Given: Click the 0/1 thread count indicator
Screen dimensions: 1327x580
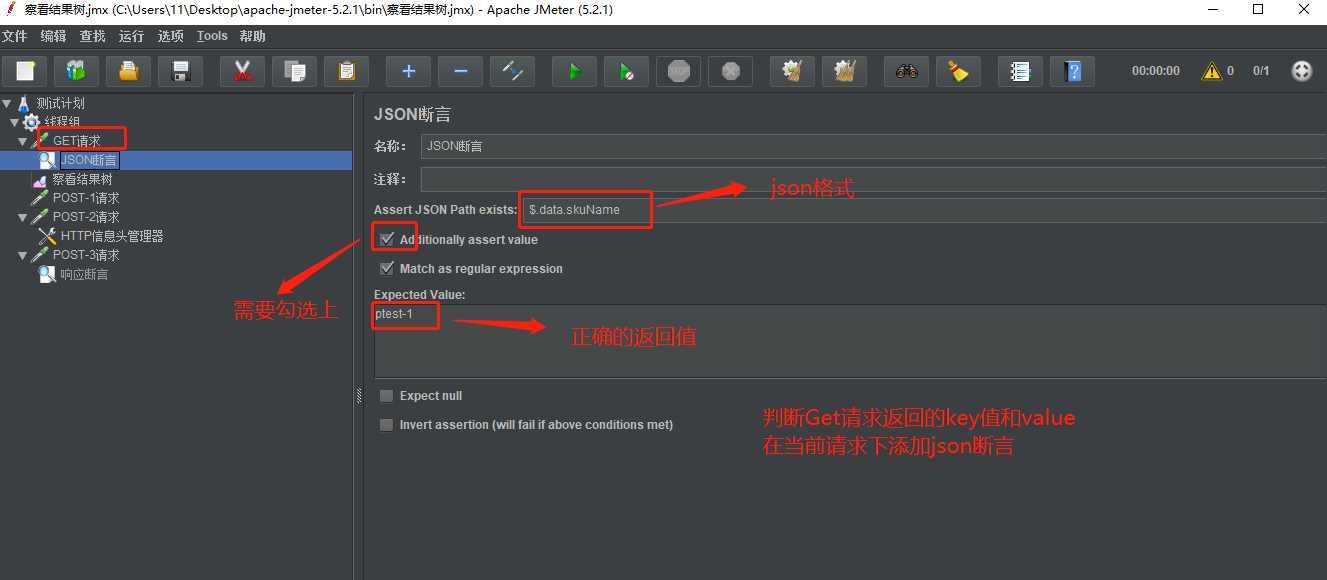Looking at the screenshot, I should tap(1261, 71).
